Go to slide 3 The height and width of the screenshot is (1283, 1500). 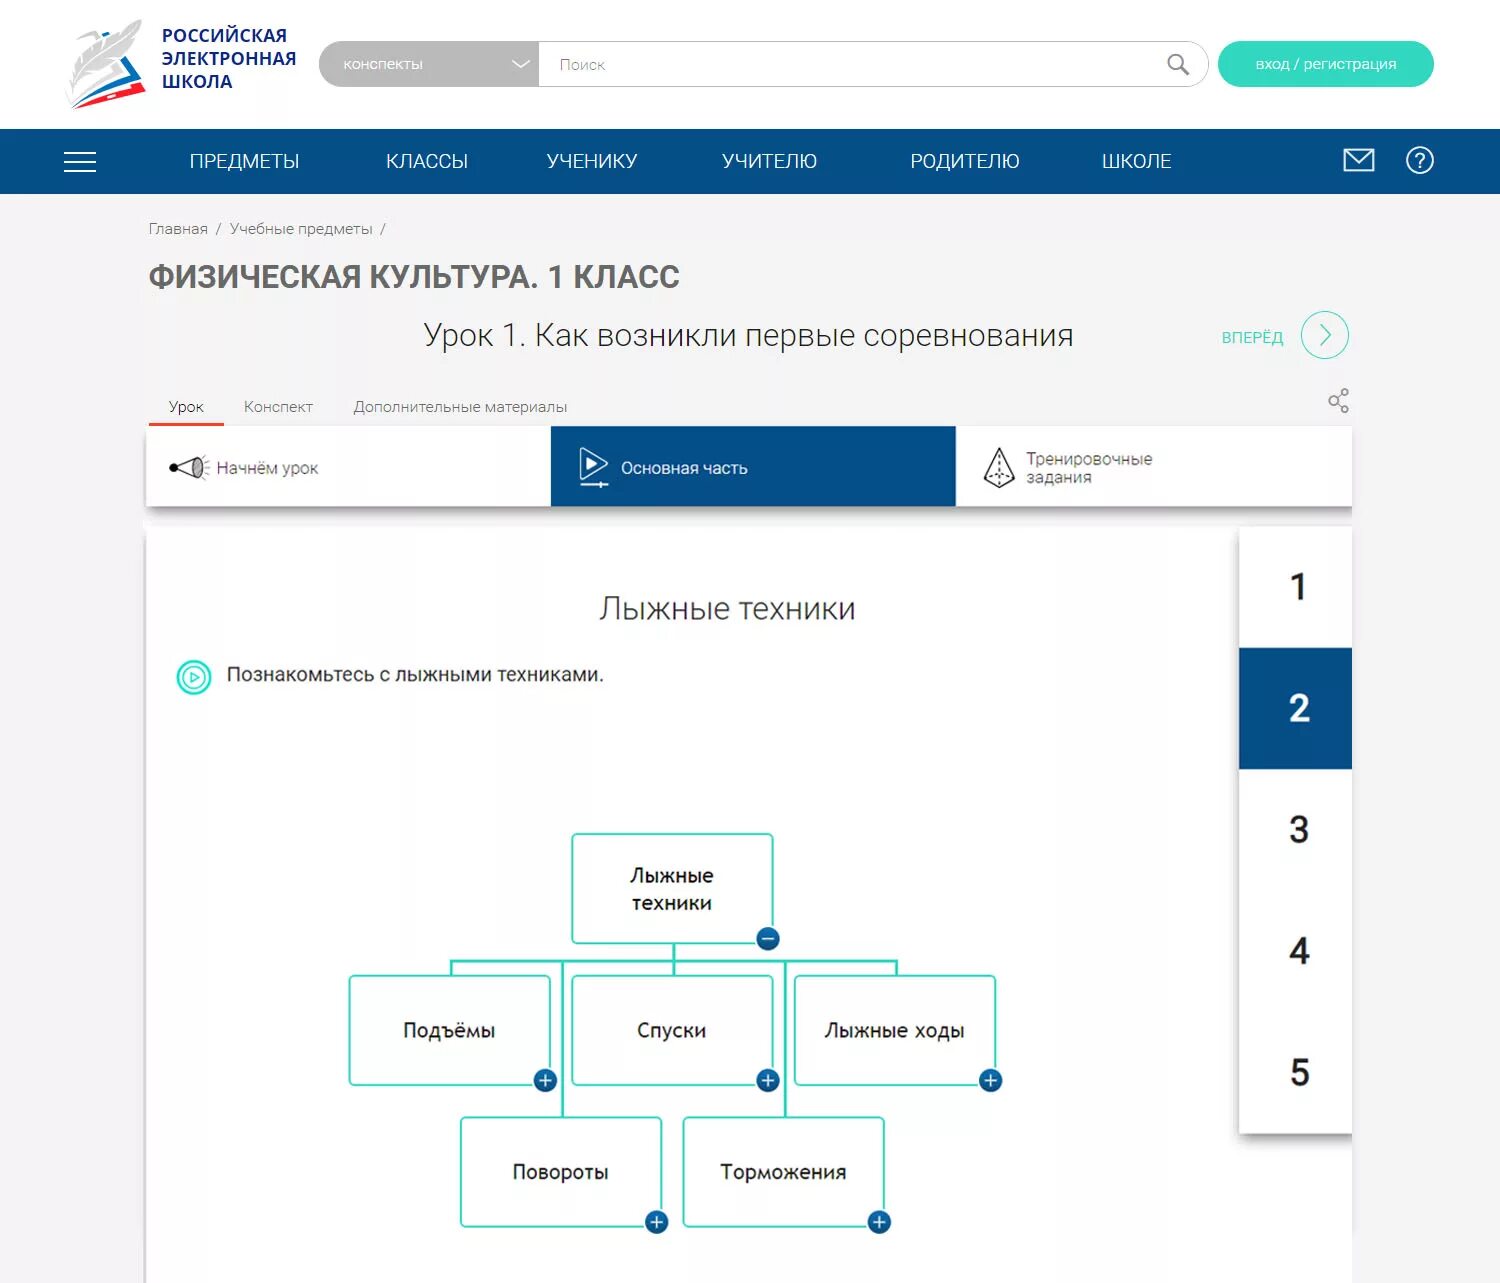coord(1296,829)
